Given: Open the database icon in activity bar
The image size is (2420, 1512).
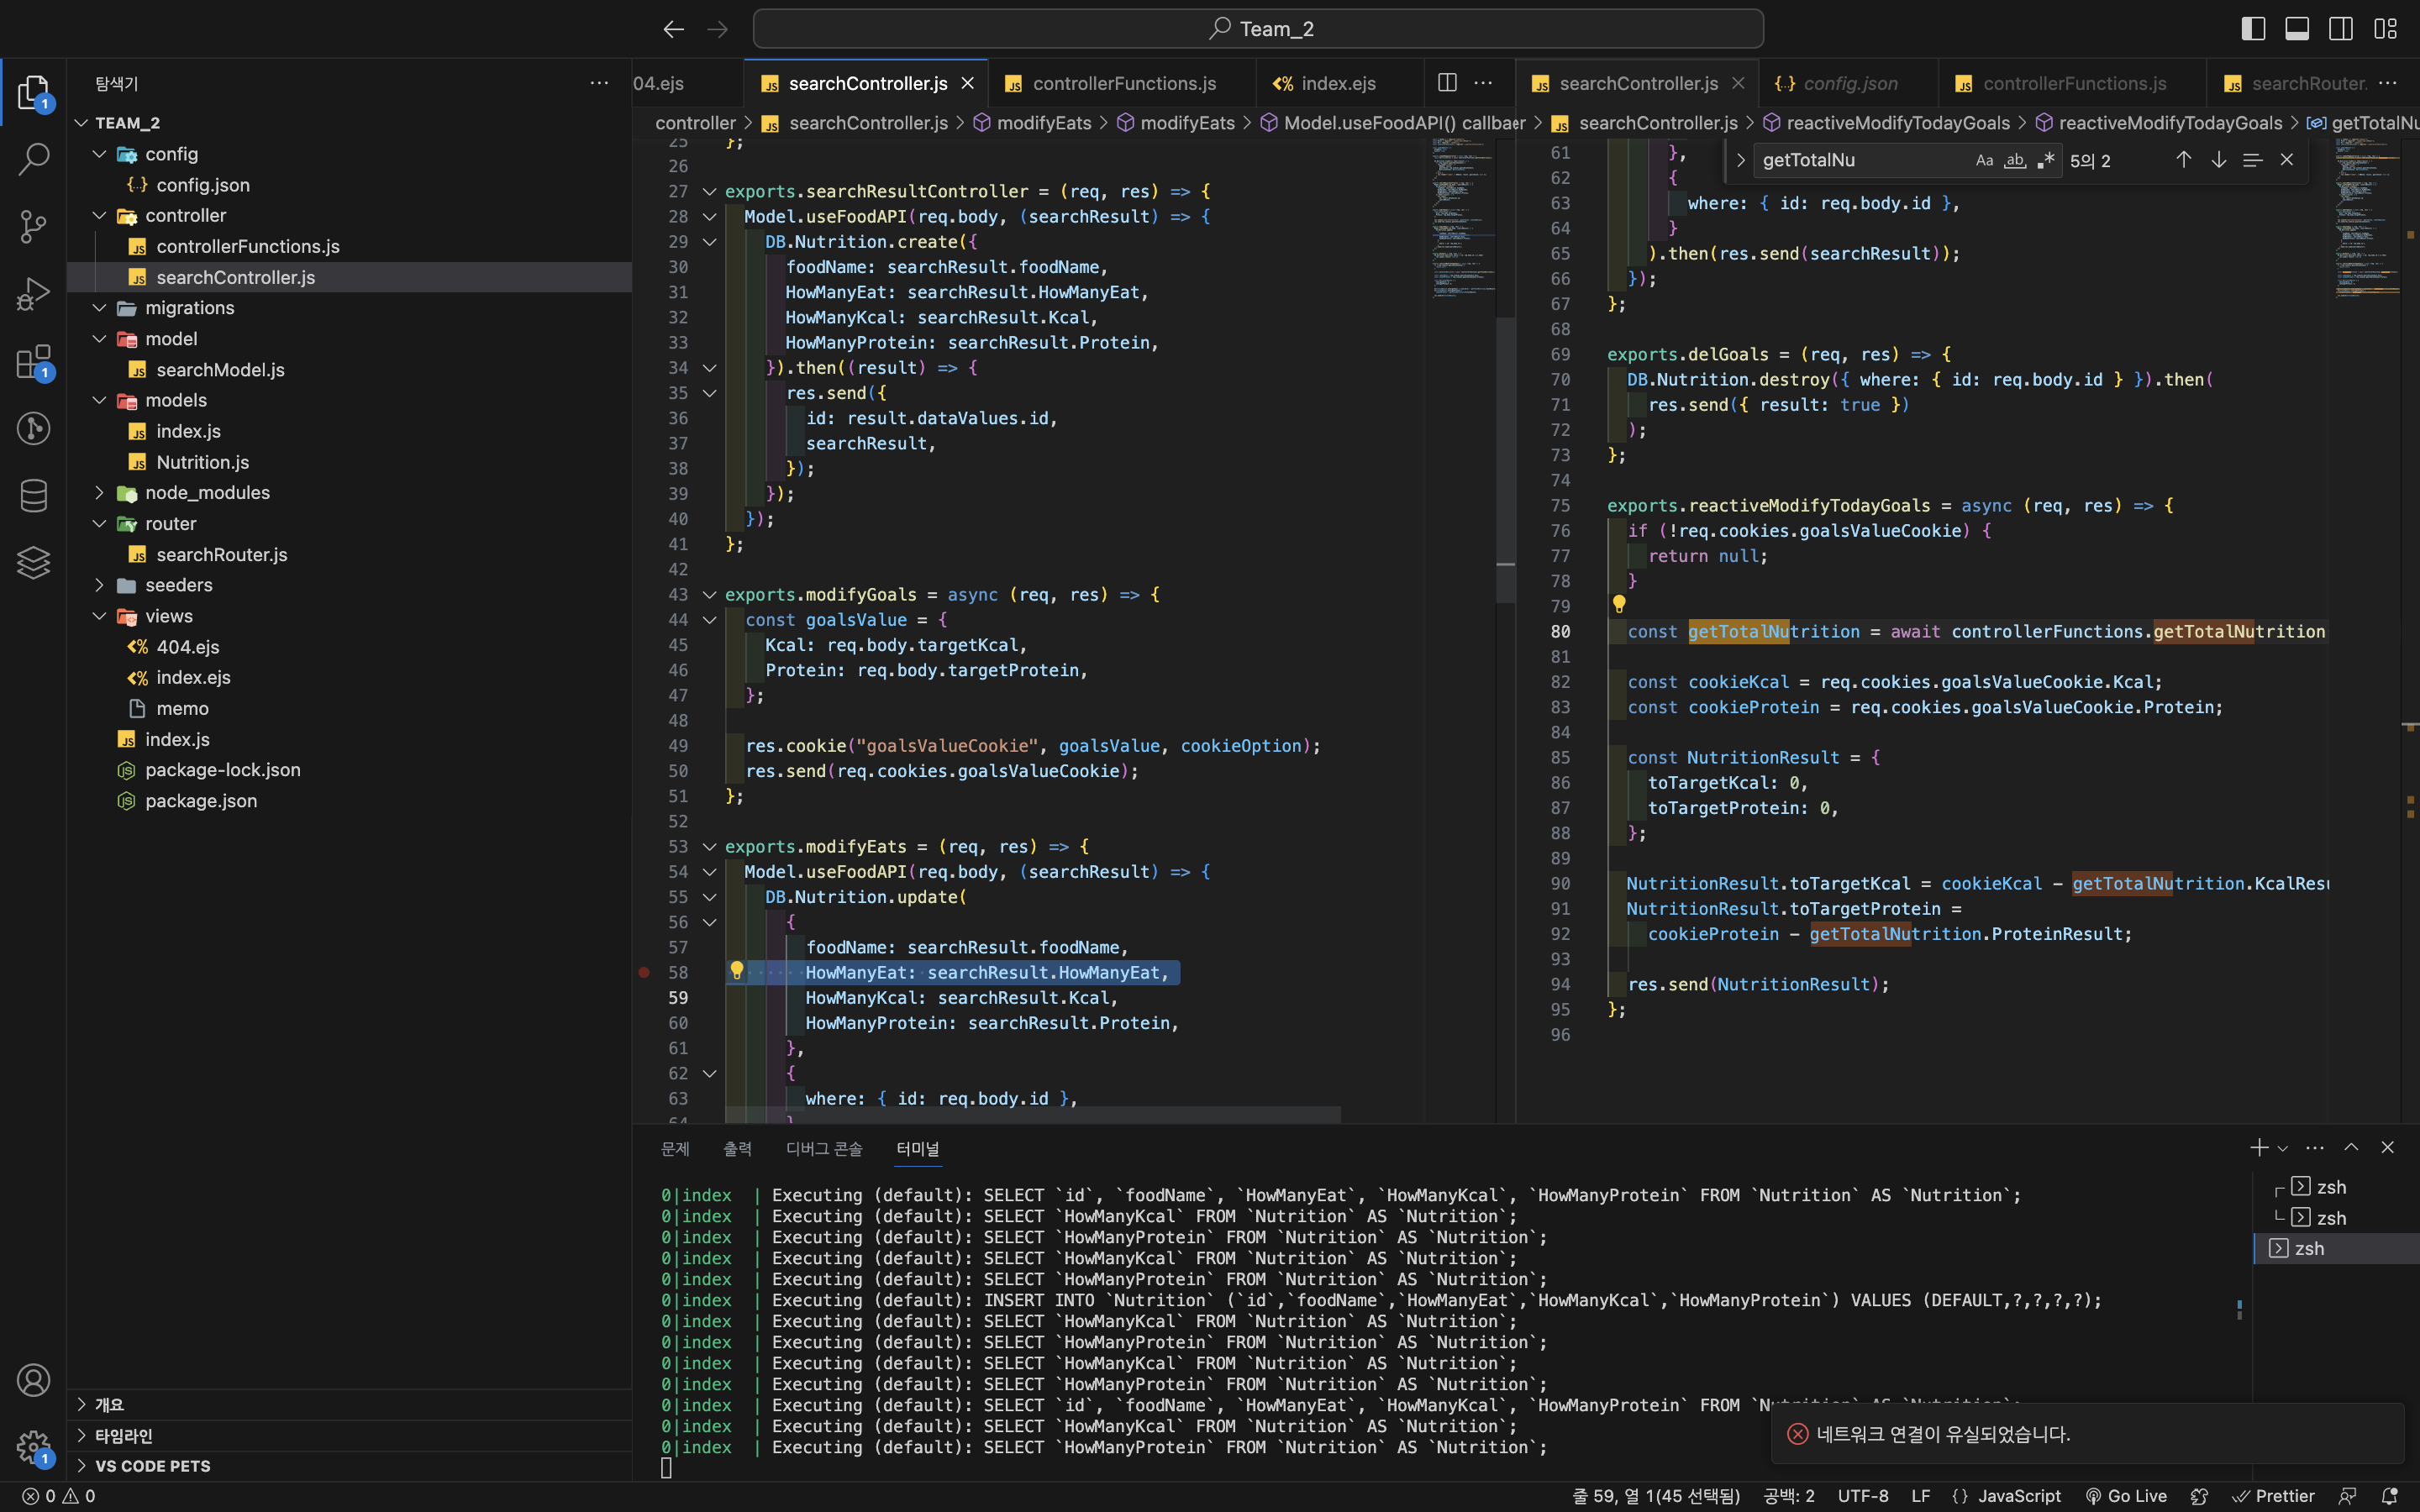Looking at the screenshot, I should (33, 496).
